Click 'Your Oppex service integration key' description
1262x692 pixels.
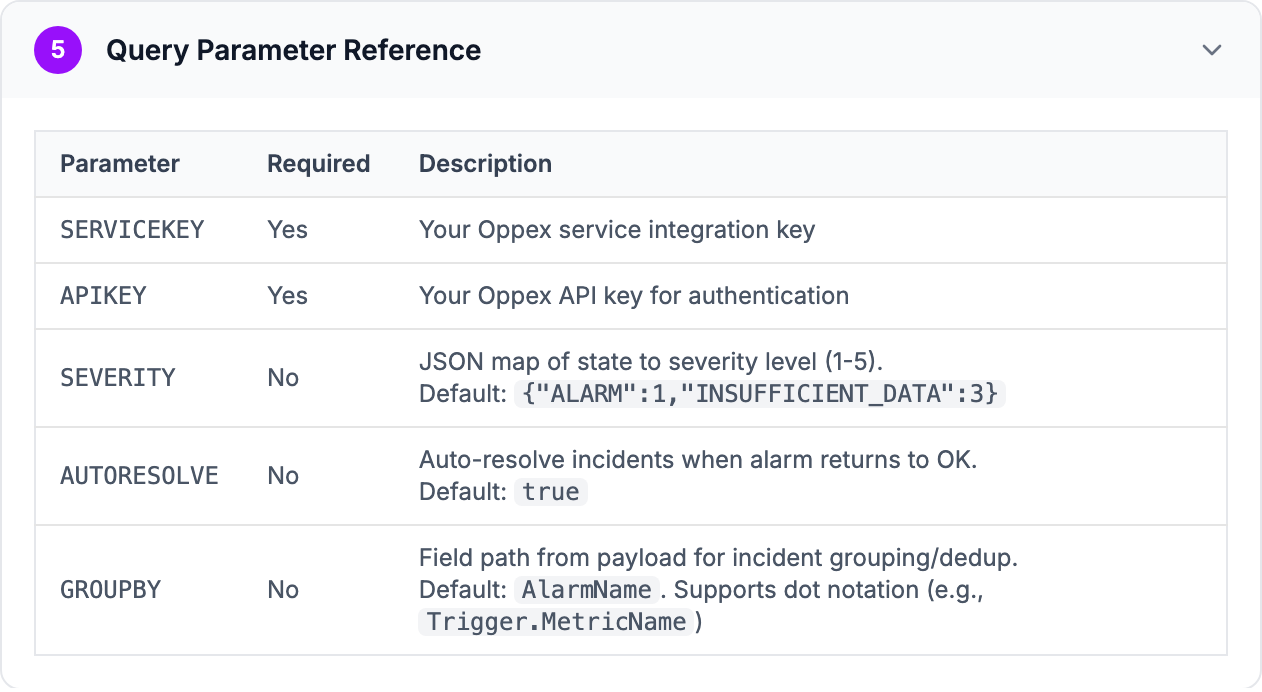[617, 230]
